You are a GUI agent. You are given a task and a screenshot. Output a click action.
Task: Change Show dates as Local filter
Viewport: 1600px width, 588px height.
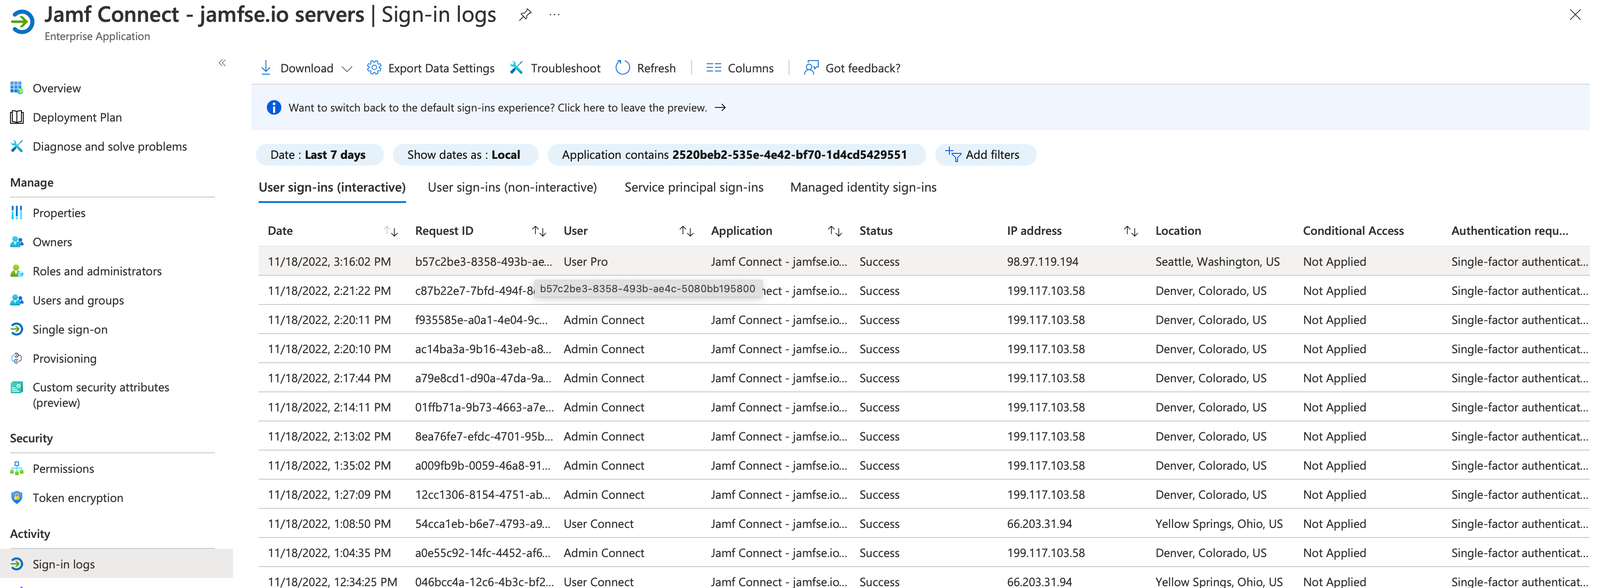click(464, 155)
